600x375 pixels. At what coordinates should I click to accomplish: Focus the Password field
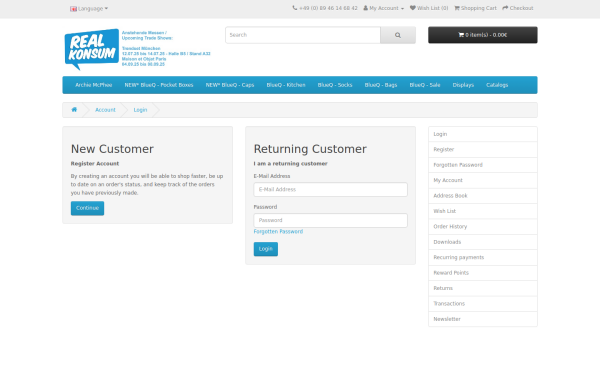coord(331,220)
